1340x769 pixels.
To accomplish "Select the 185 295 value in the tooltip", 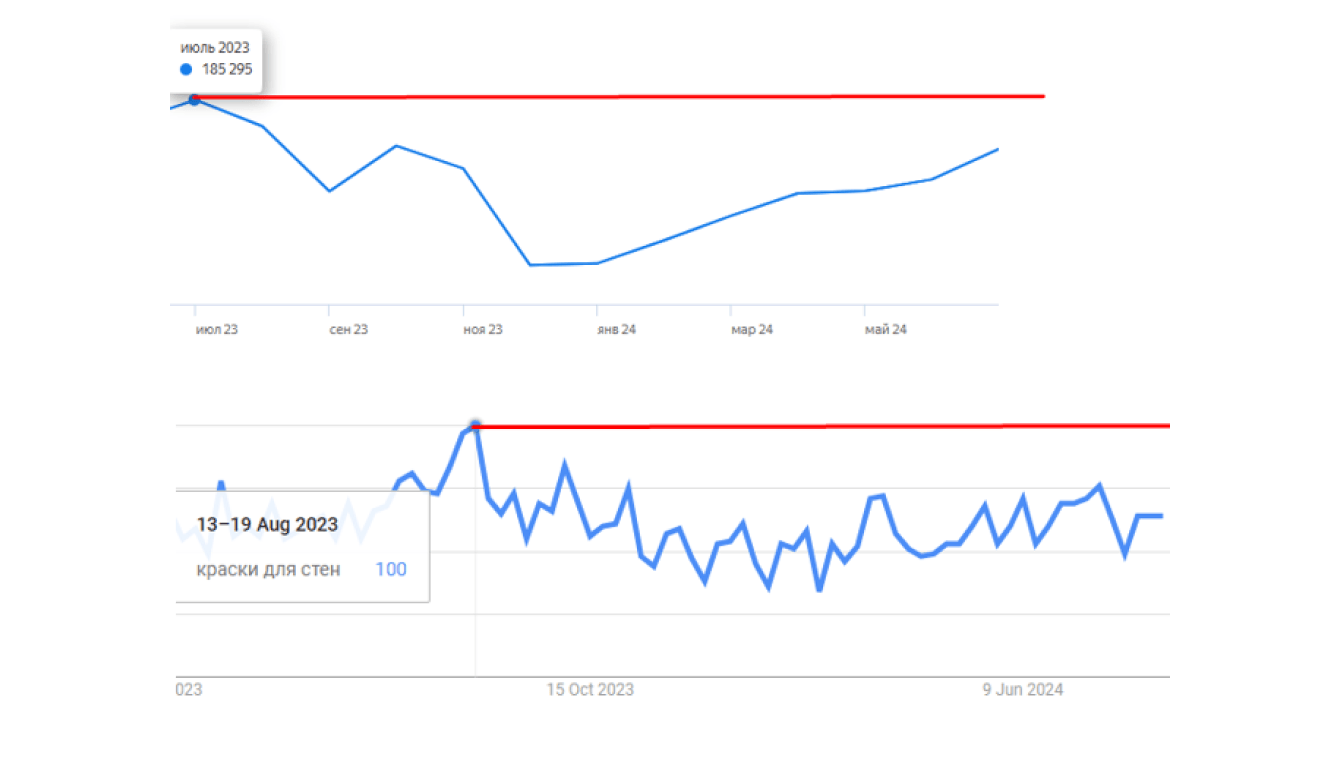I will (x=227, y=70).
